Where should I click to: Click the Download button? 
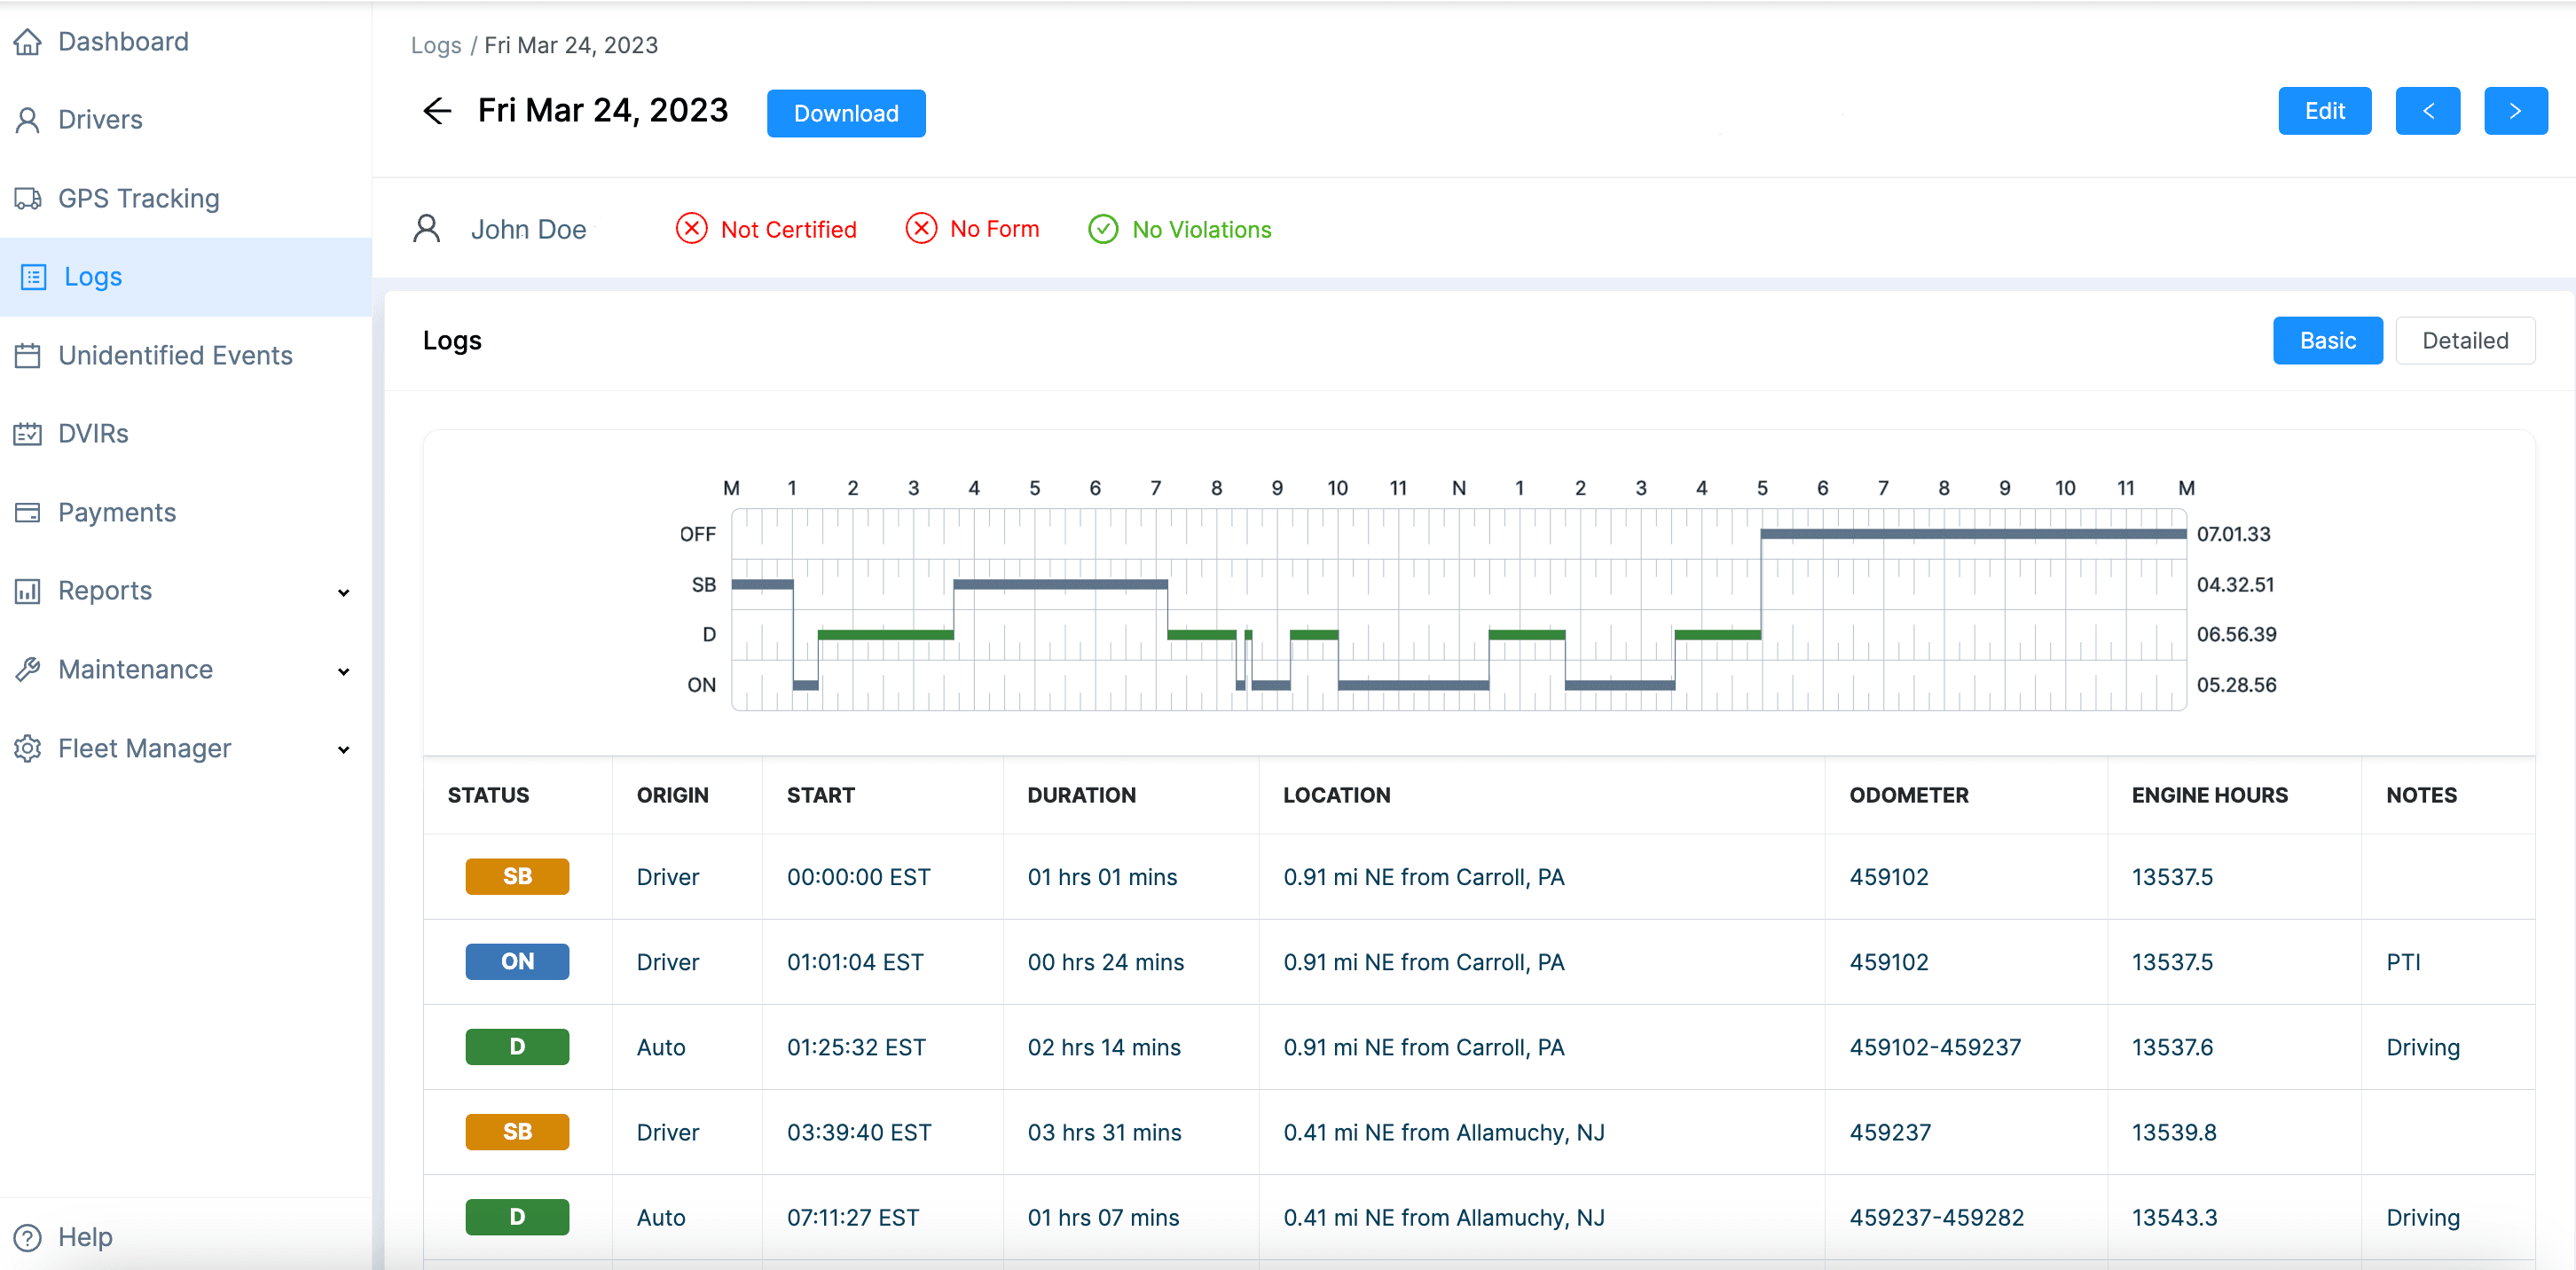pos(845,113)
